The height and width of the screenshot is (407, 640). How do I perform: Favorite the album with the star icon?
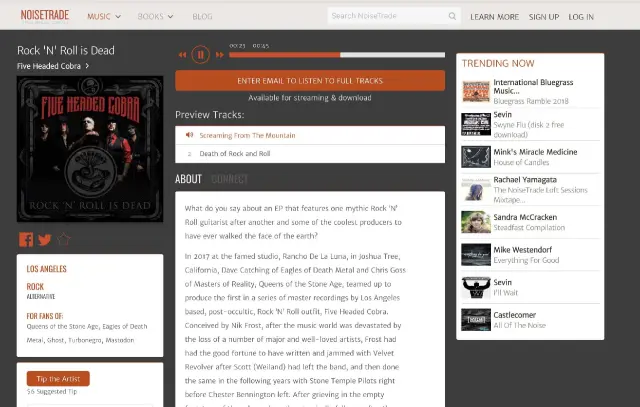pos(64,239)
